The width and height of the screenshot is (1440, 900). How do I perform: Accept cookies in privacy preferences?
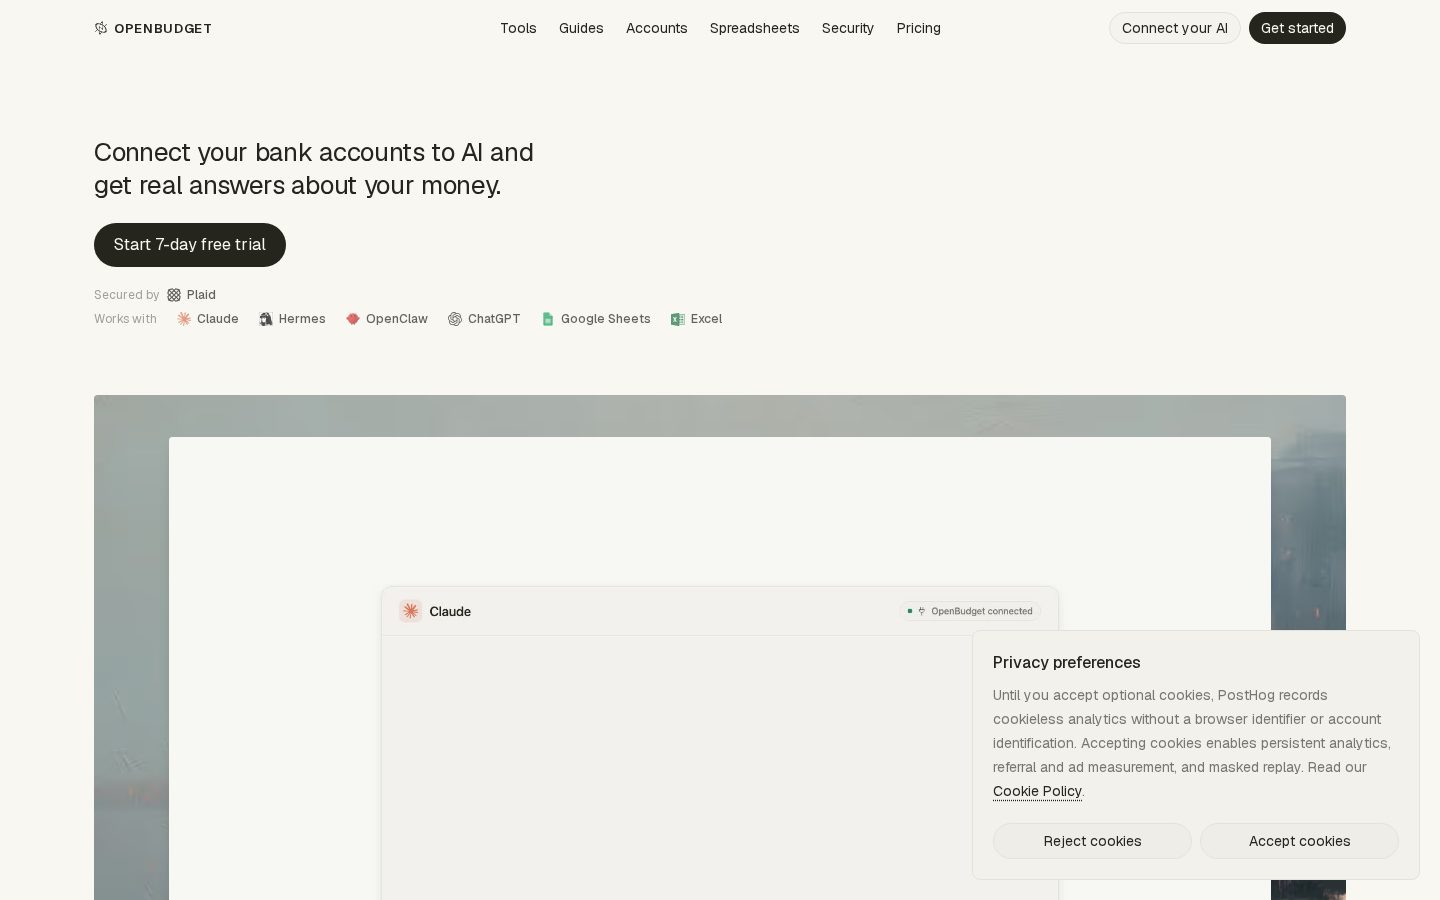1300,841
